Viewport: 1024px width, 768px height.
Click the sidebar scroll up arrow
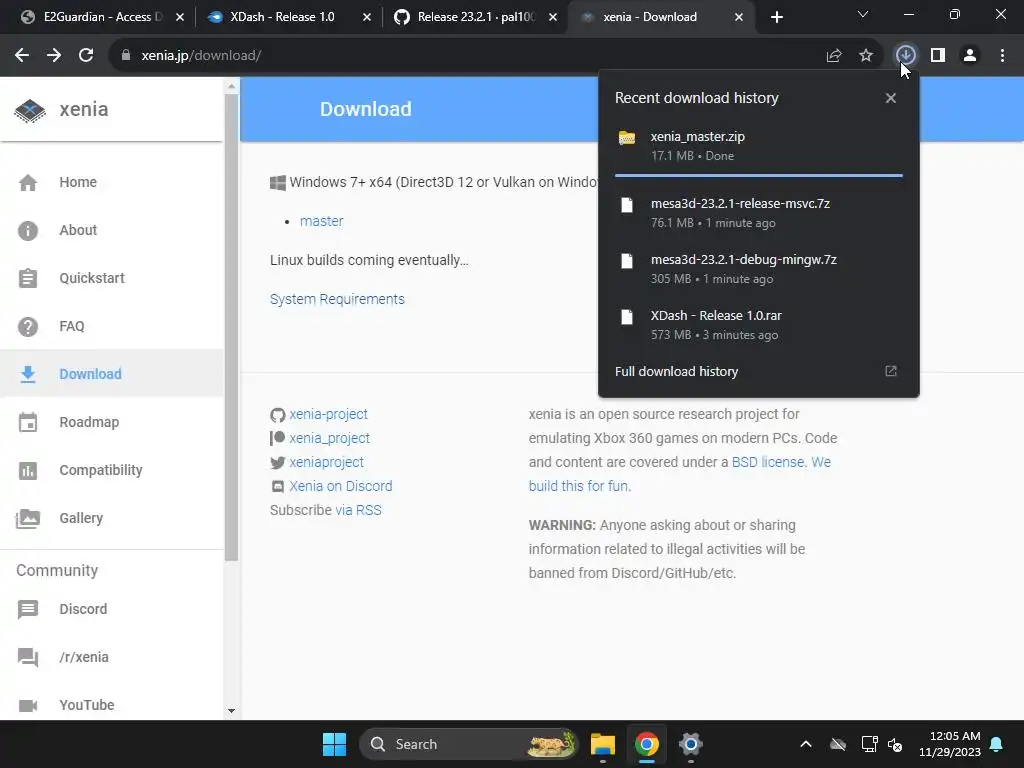(231, 86)
